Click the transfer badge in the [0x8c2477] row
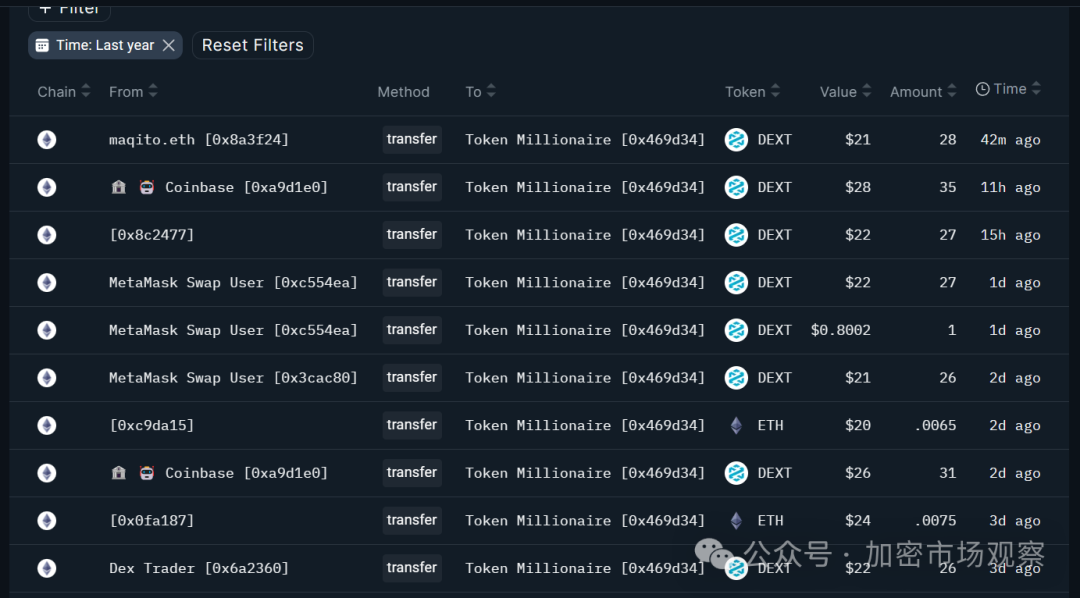The image size is (1080, 598). (412, 234)
